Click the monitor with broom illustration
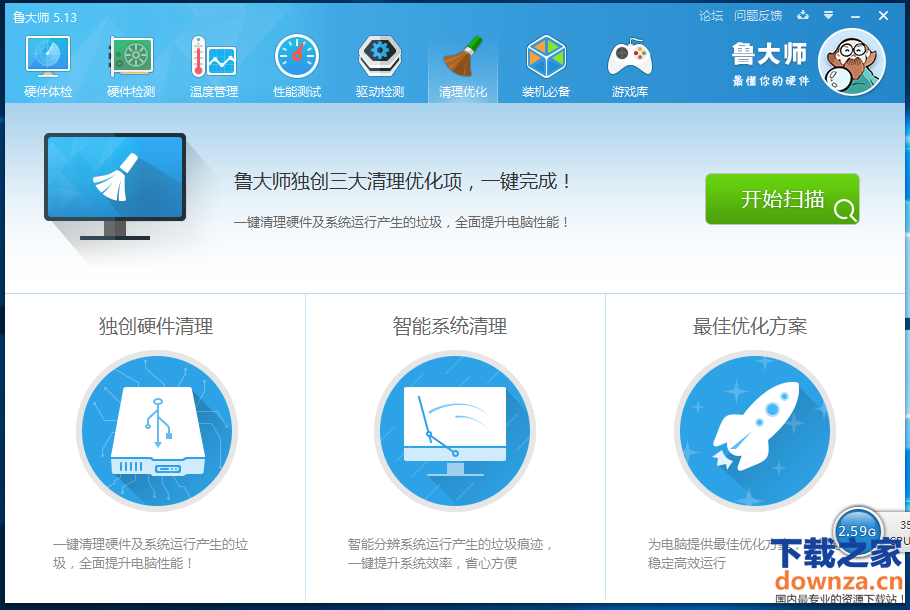910x610 pixels. pos(115,186)
